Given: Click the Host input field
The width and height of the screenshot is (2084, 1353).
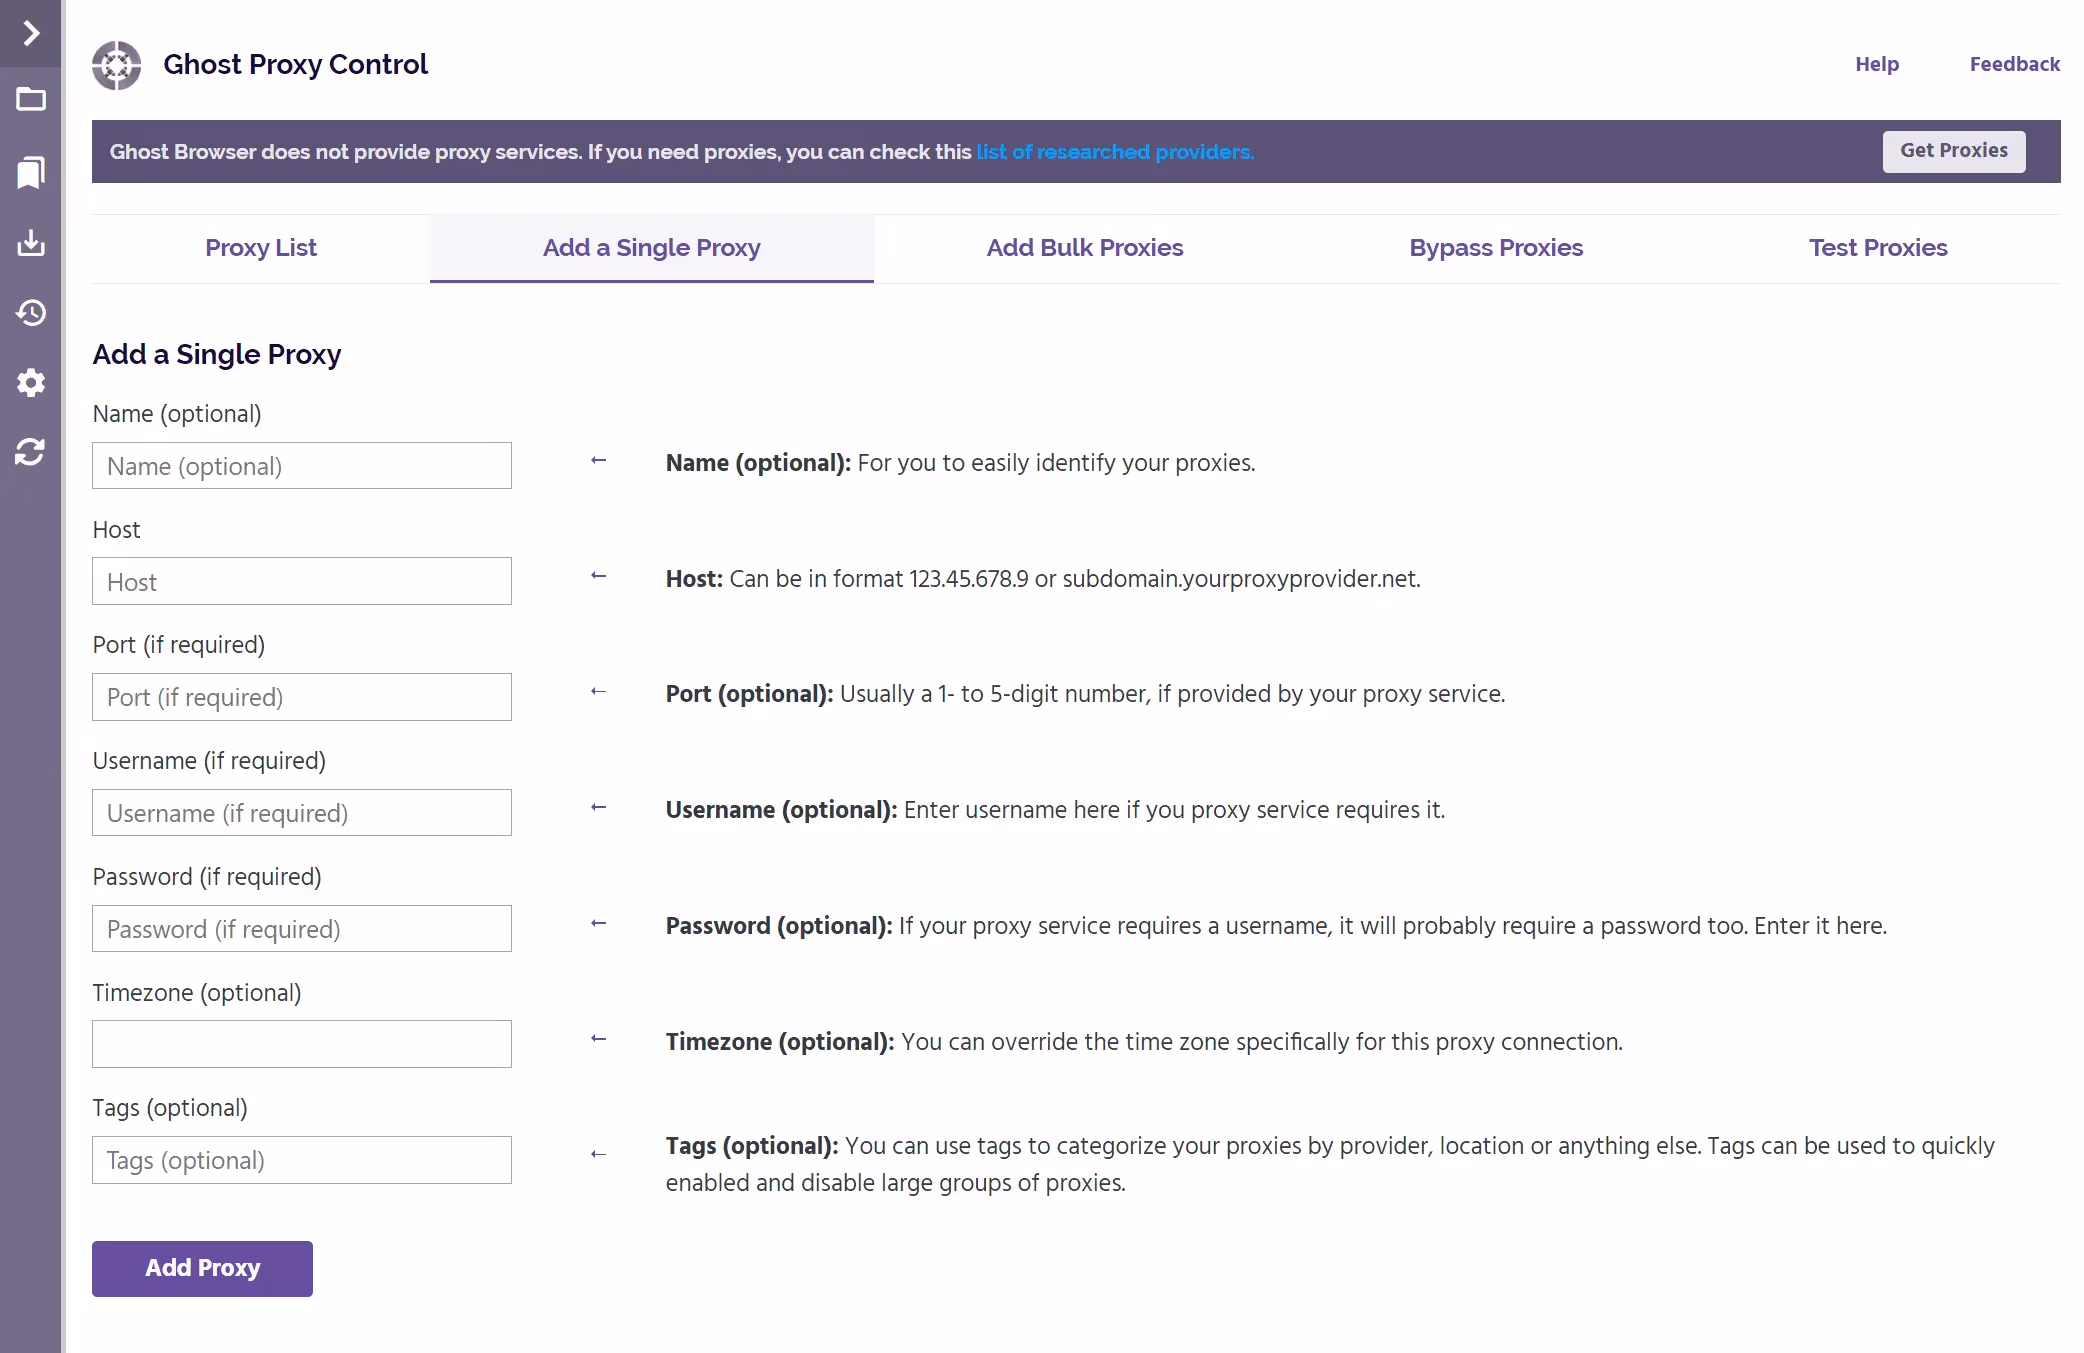Looking at the screenshot, I should pyautogui.click(x=301, y=581).
